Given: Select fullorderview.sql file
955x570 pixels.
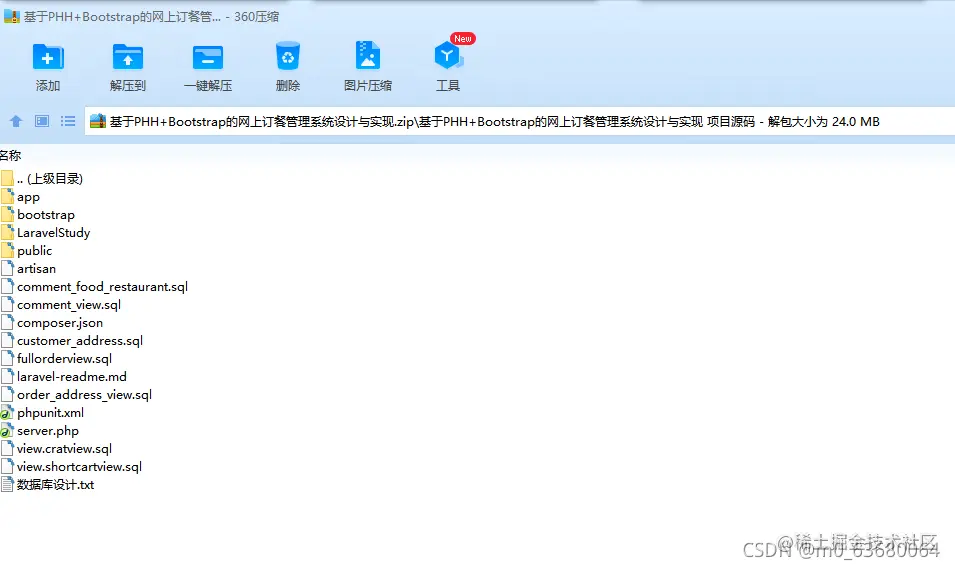Looking at the screenshot, I should (x=57, y=358).
